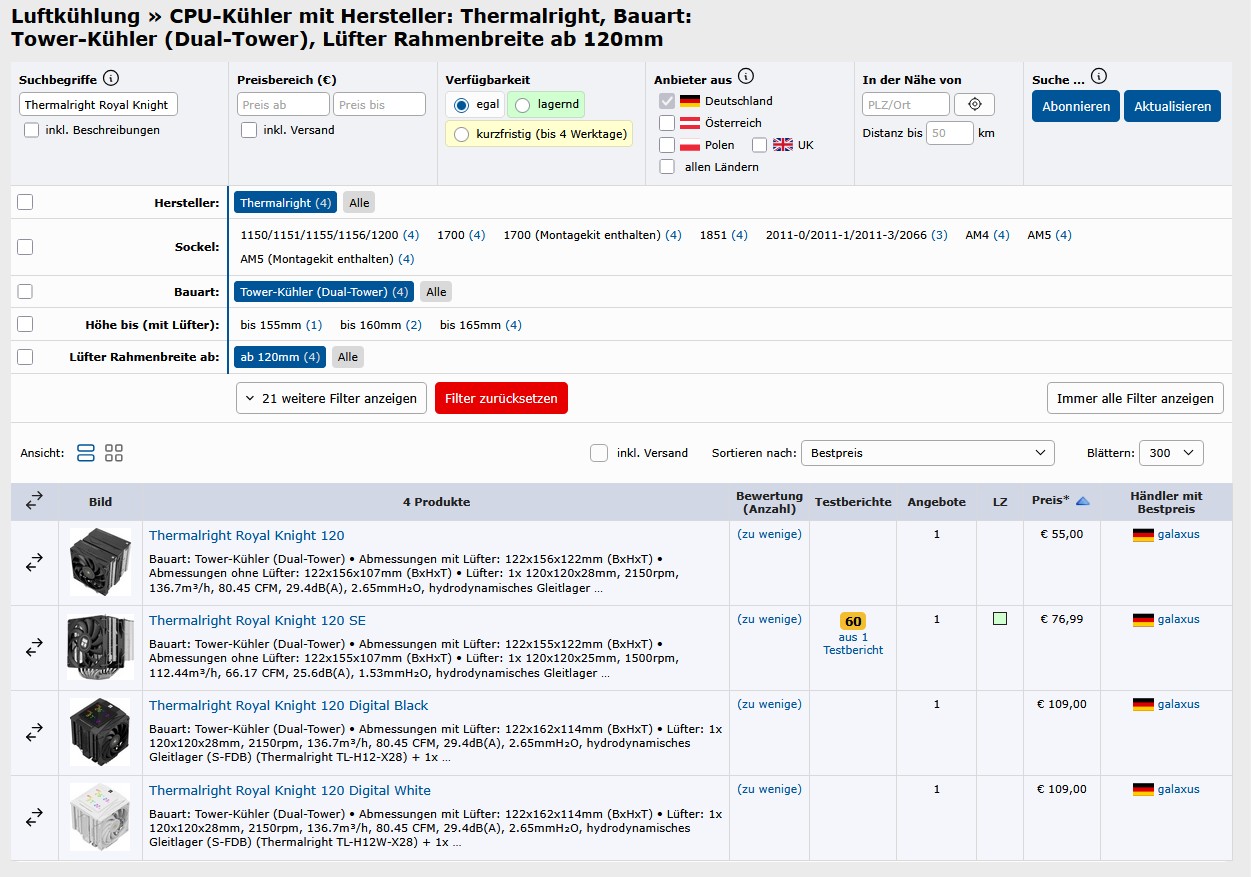1251x877 pixels.
Task: Click the Filter zurücksetzen button
Action: (x=501, y=398)
